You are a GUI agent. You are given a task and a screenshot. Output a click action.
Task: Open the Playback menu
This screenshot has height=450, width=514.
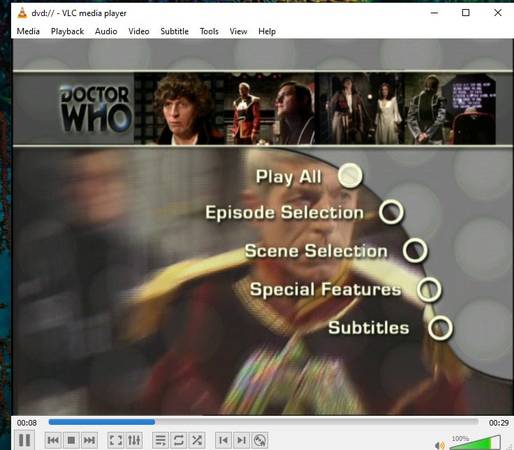click(x=67, y=31)
